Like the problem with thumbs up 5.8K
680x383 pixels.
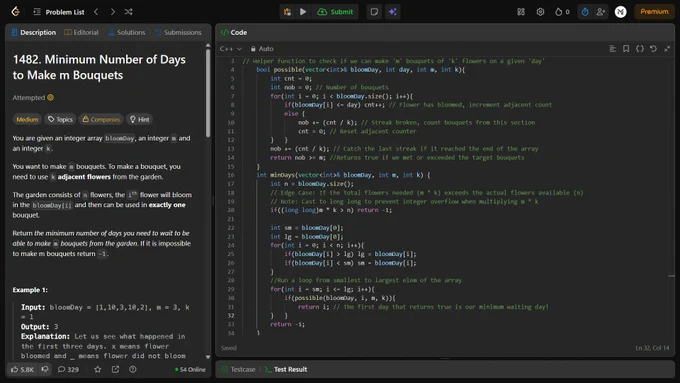click(x=22, y=370)
